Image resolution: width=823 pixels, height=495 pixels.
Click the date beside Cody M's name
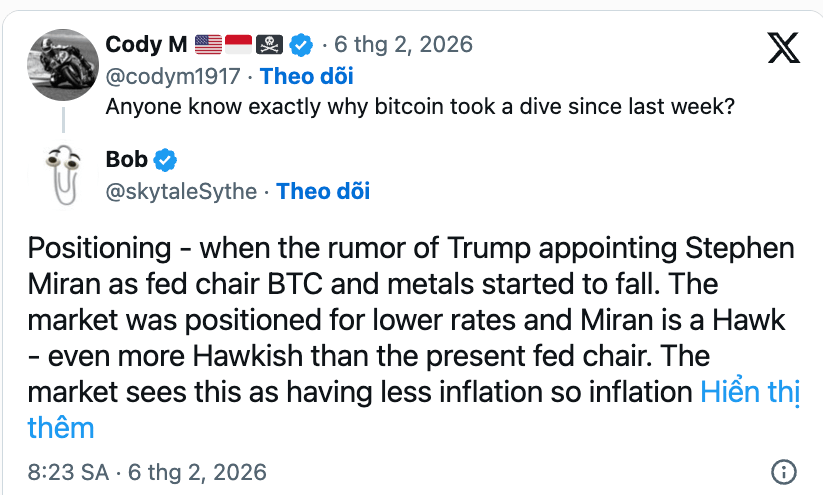coord(403,45)
